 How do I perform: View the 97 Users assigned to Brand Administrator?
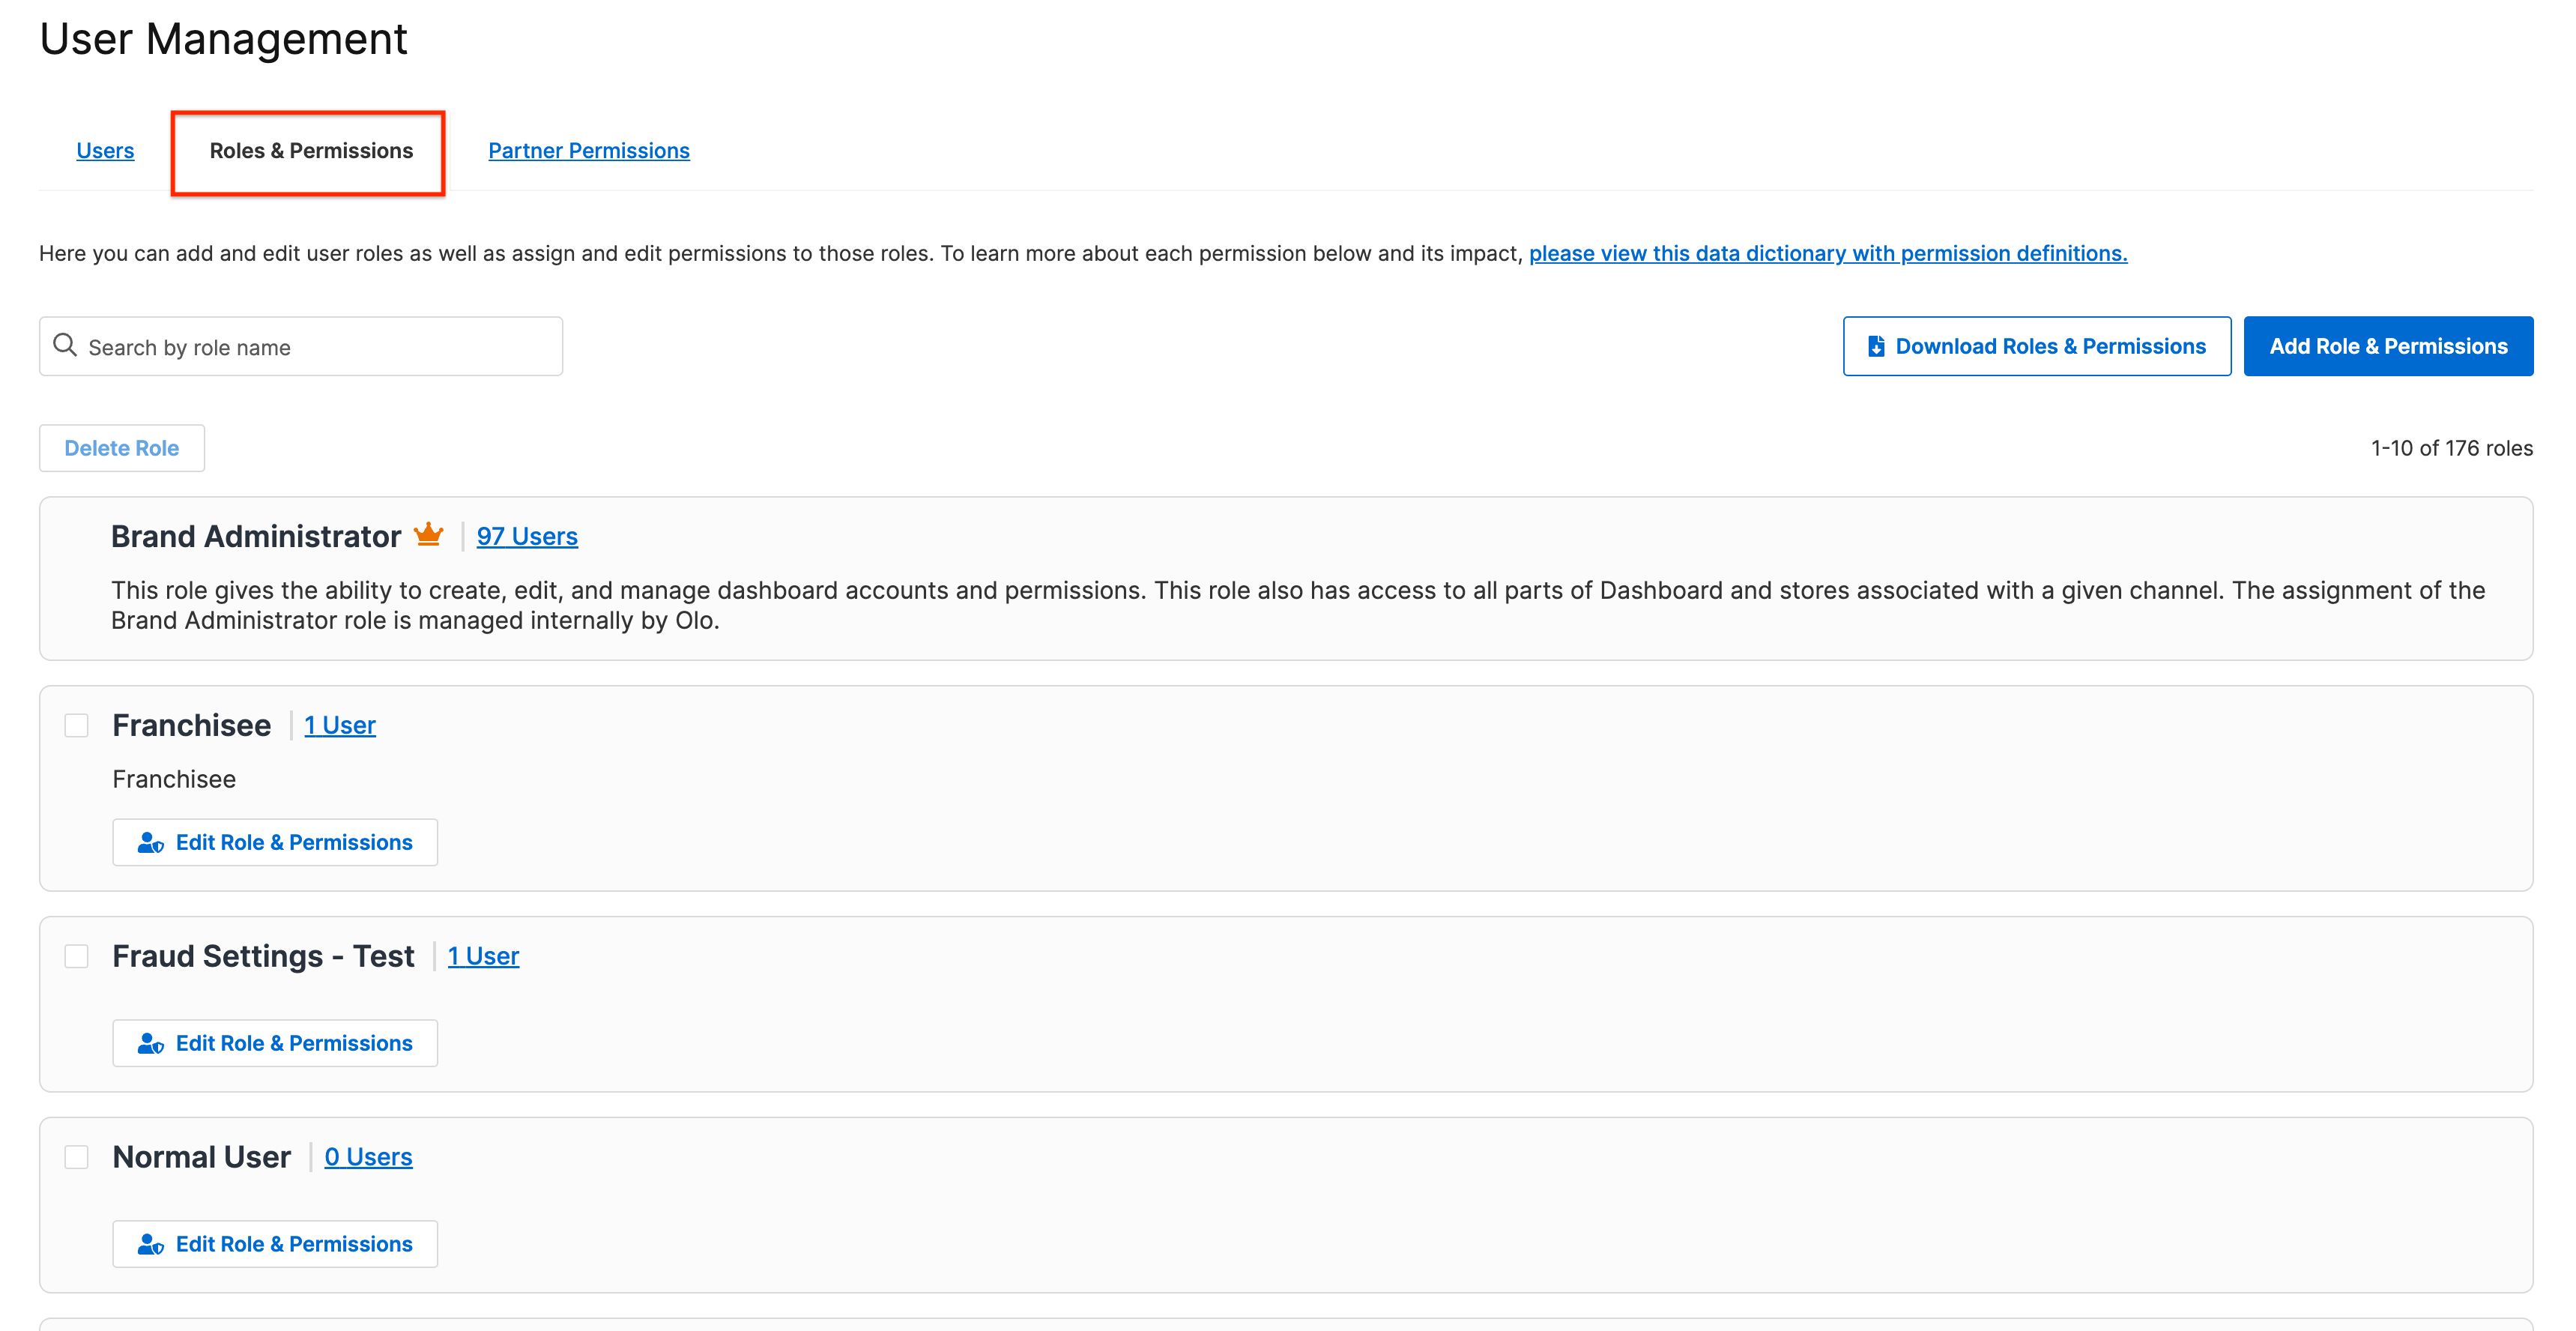pos(528,536)
